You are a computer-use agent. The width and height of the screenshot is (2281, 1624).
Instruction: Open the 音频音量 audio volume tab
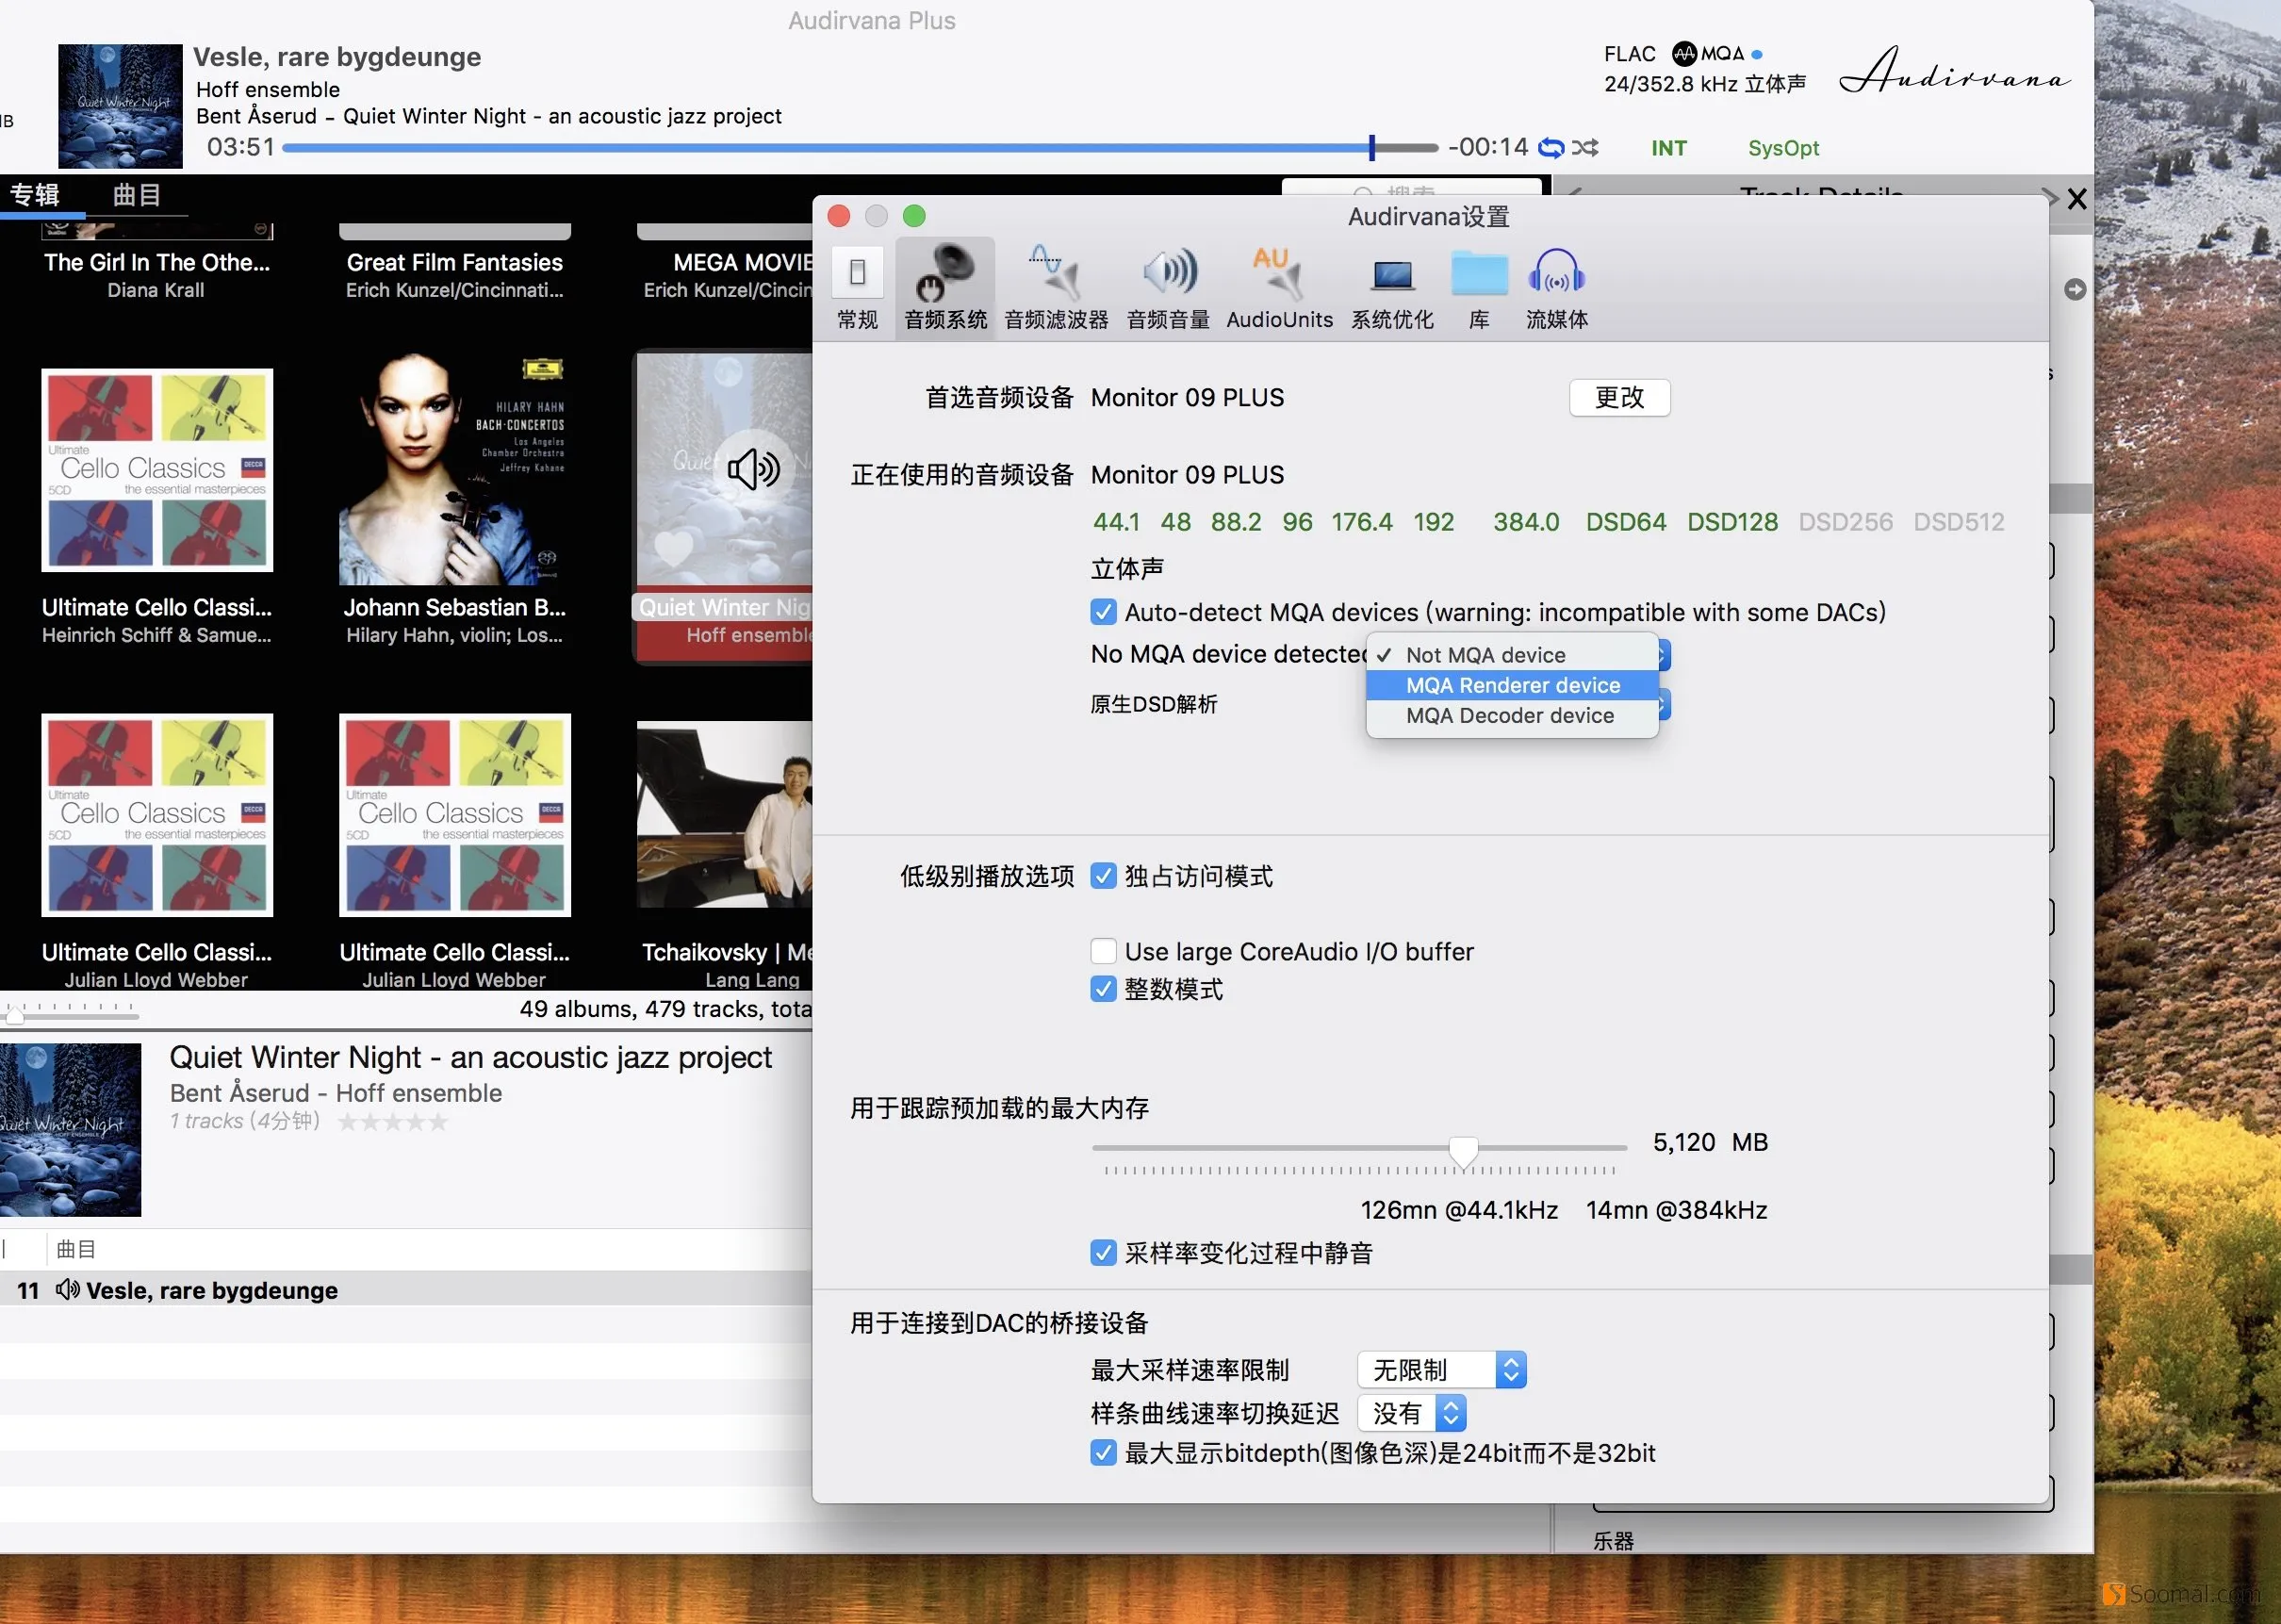(1168, 288)
